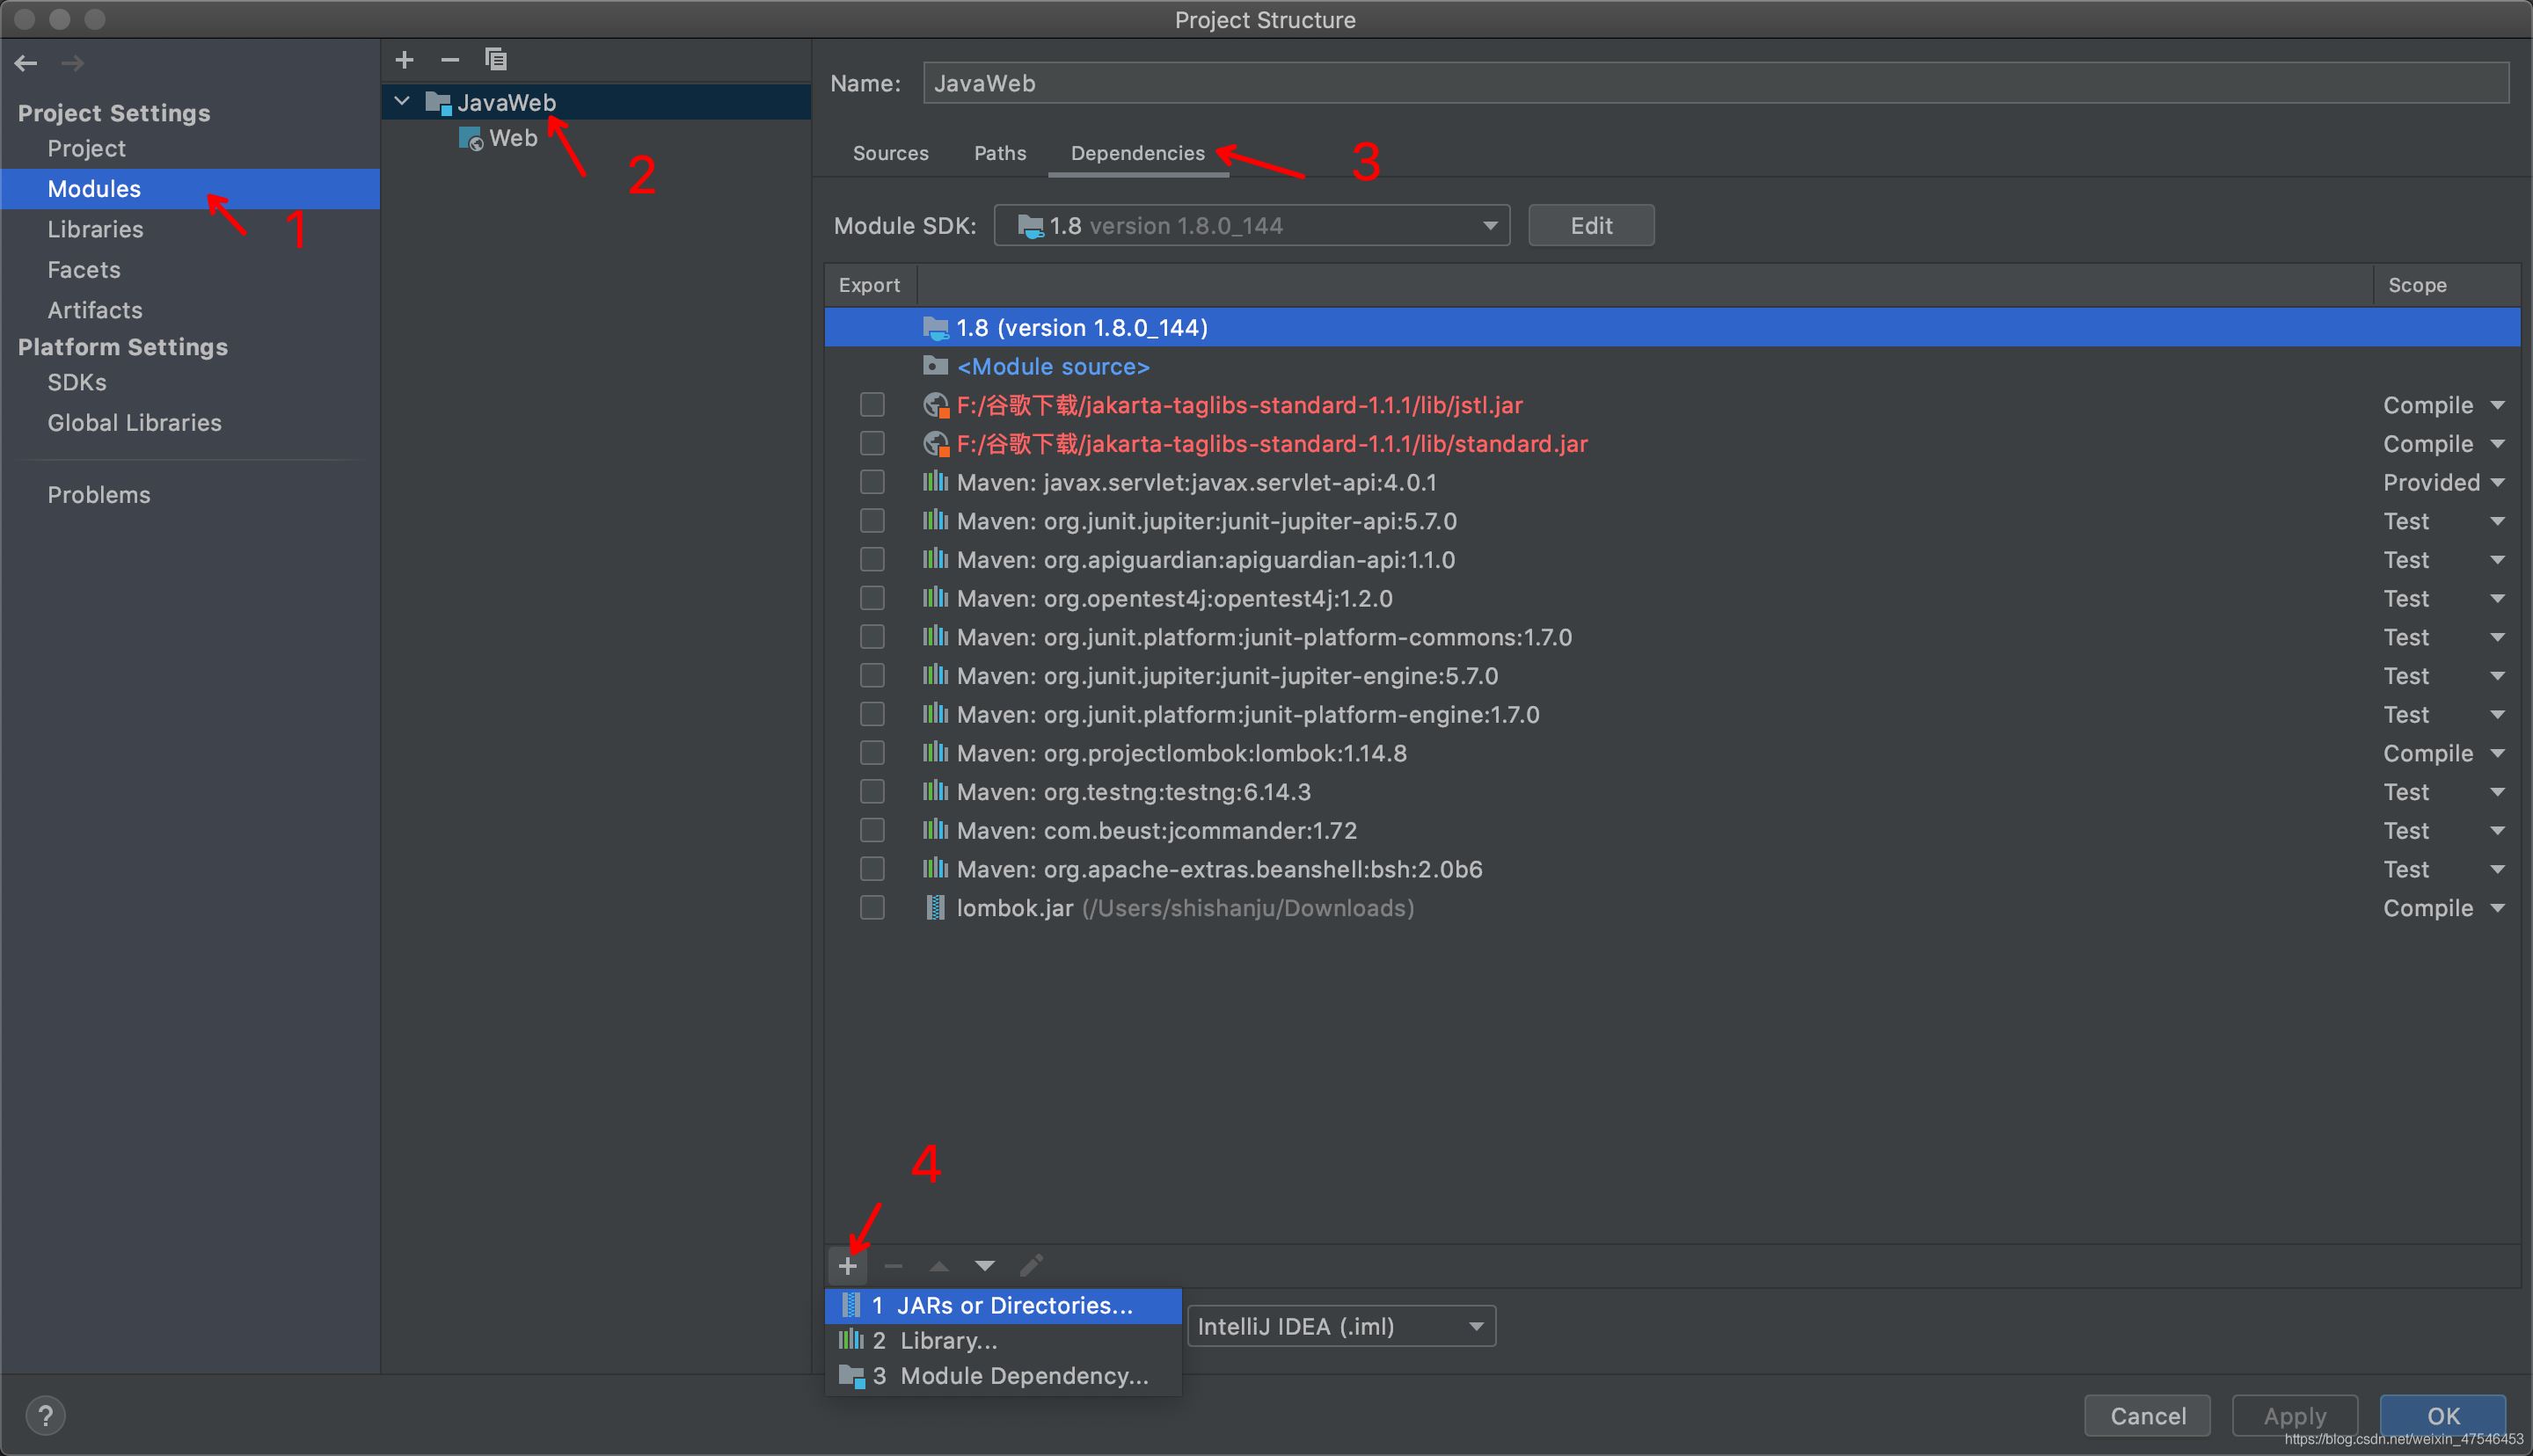Click the Edit button next to Module SDK
The width and height of the screenshot is (2533, 1456).
[1589, 225]
